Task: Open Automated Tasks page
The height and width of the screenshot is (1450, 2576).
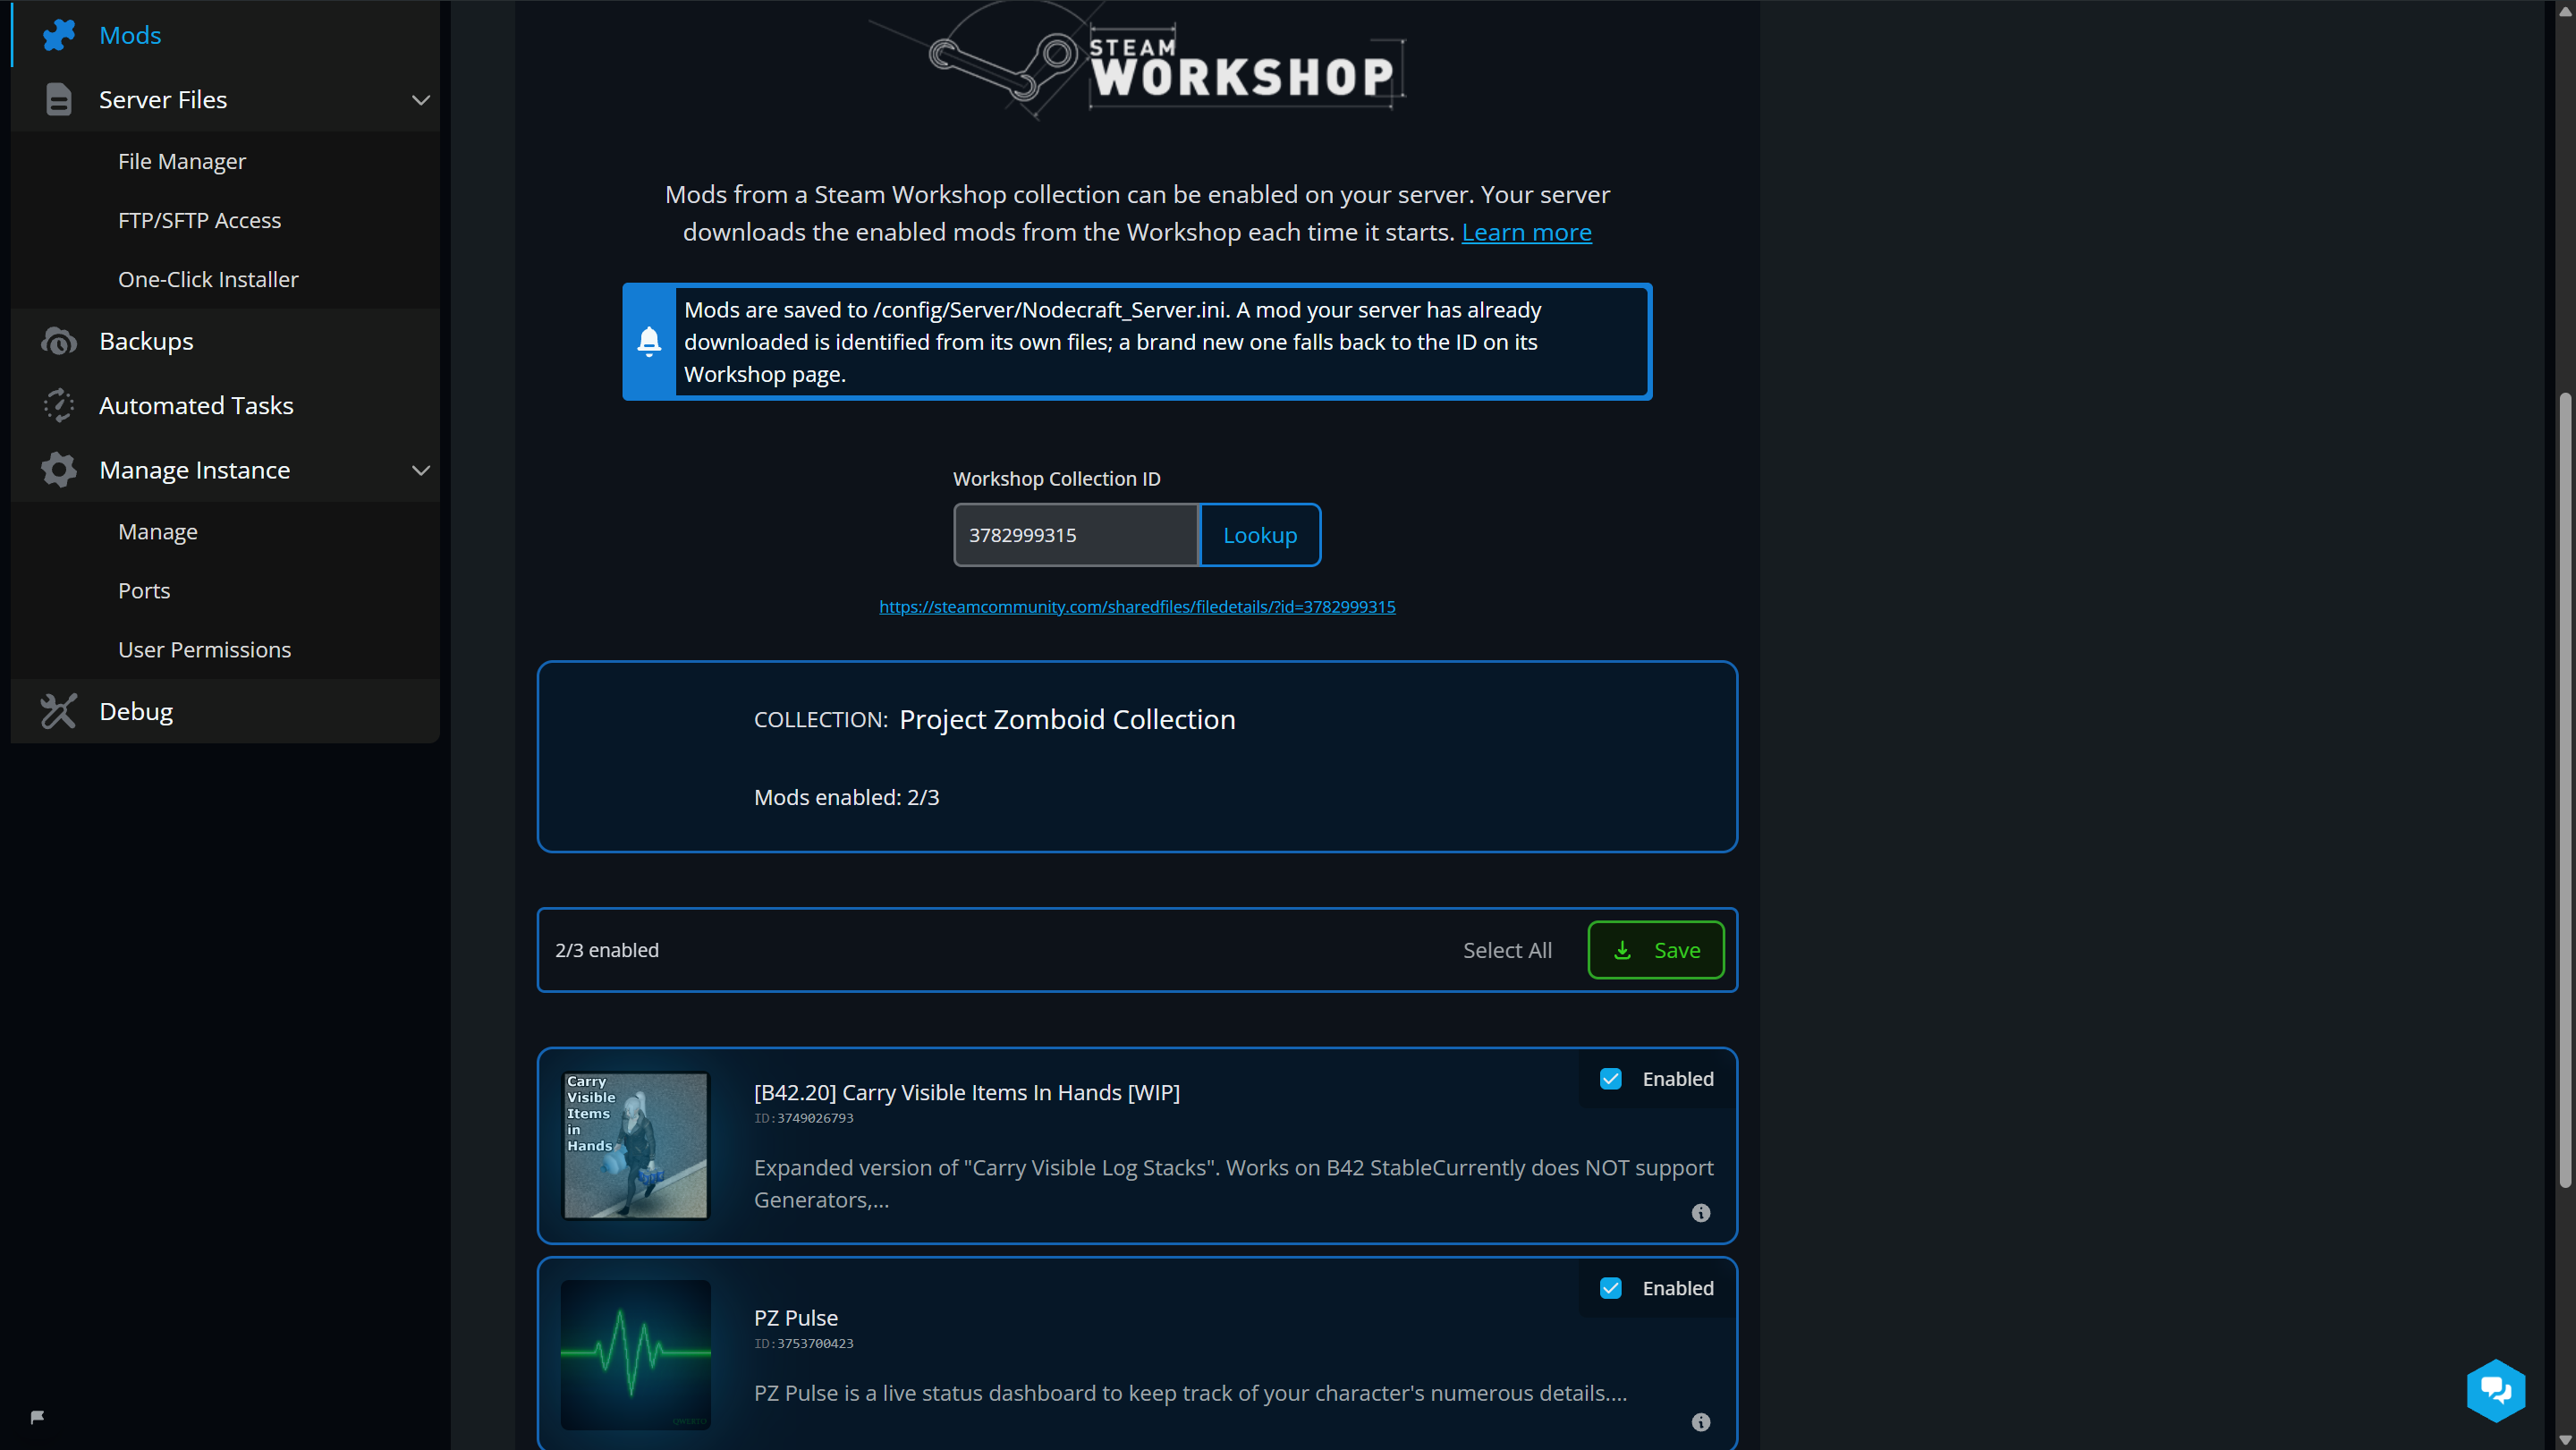Action: pos(196,405)
